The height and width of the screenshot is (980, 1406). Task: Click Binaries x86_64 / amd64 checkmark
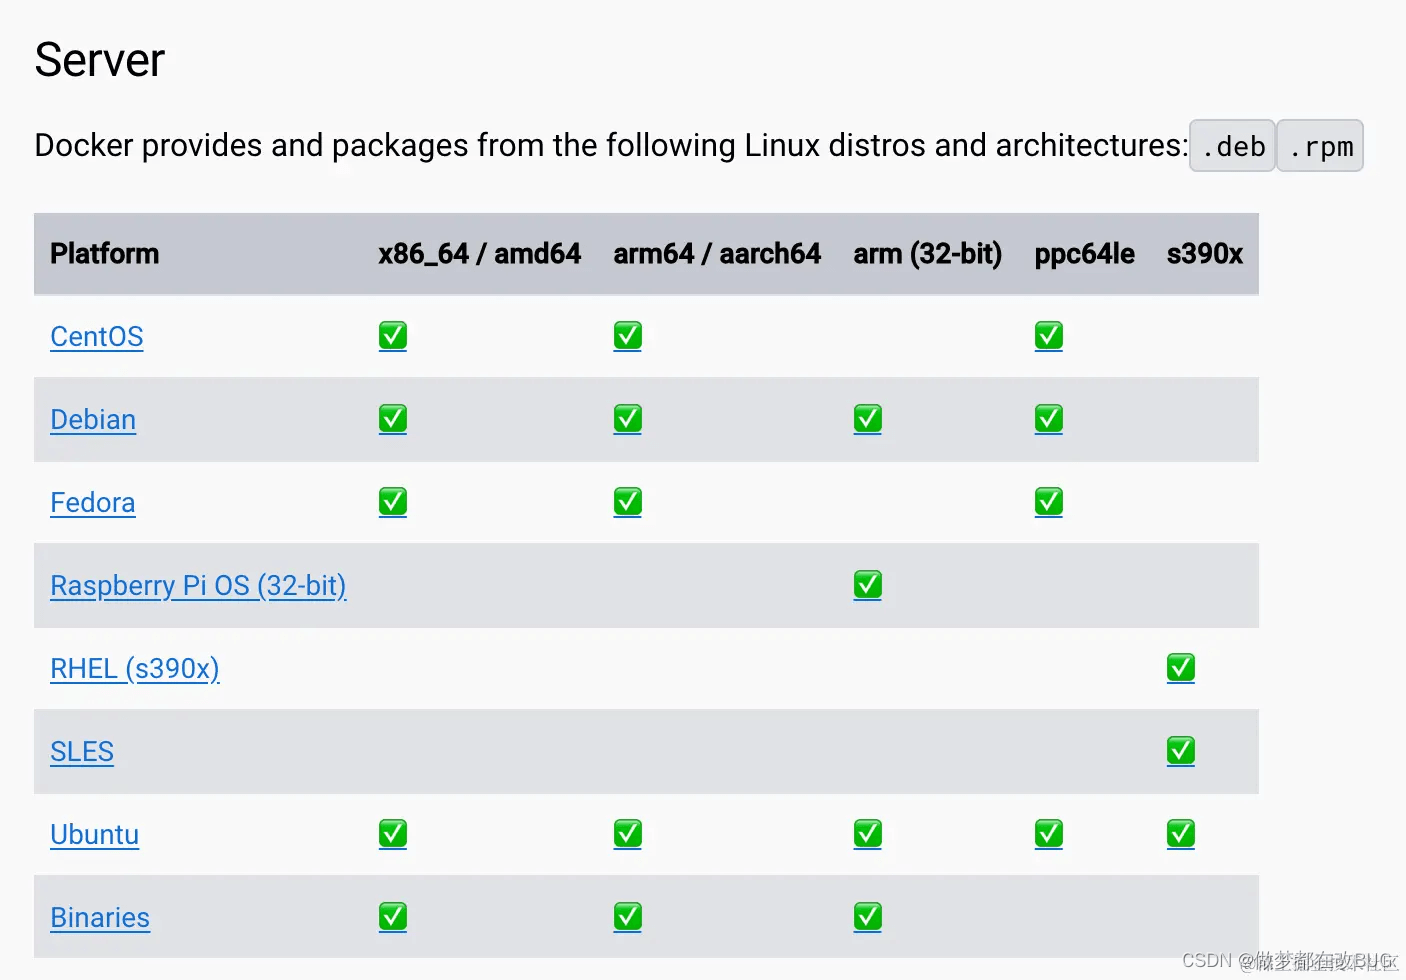click(393, 917)
